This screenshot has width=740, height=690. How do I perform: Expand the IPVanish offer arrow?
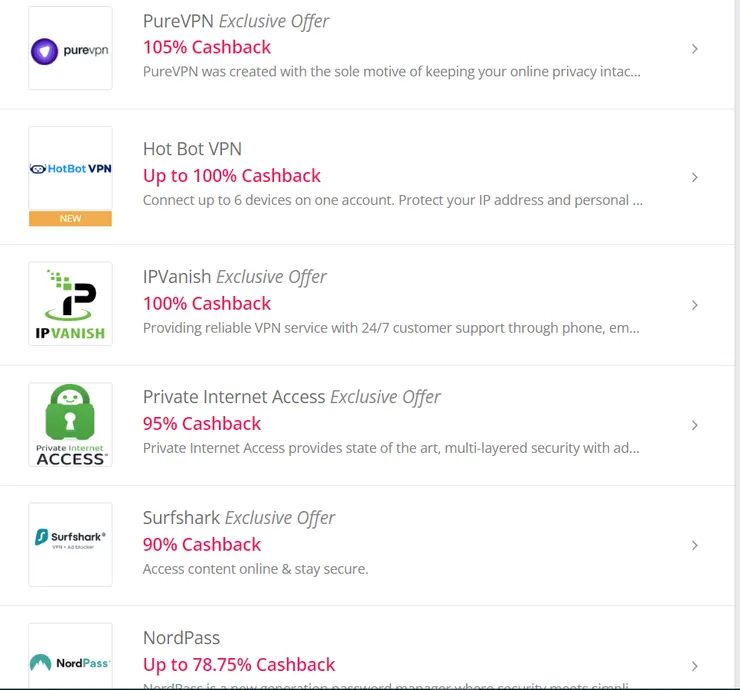click(x=695, y=305)
